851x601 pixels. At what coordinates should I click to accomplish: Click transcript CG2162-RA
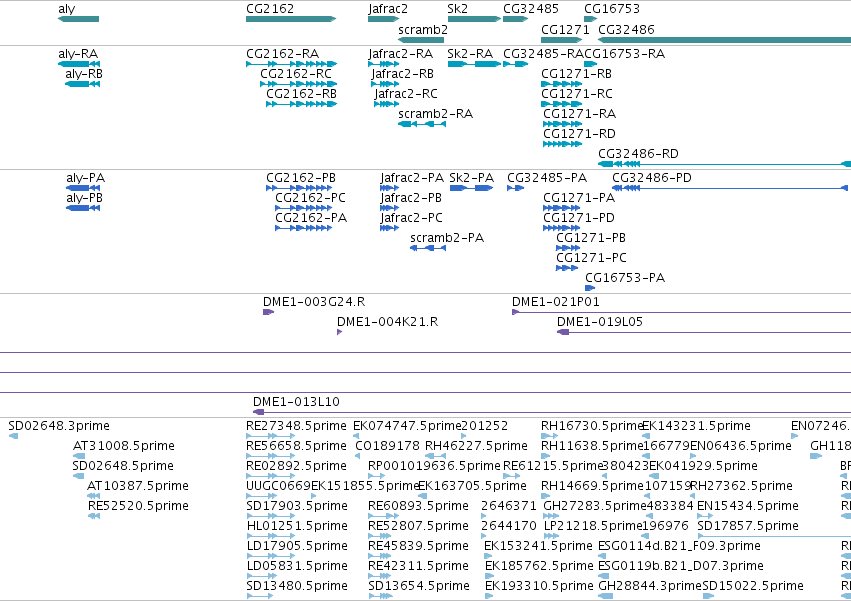[x=282, y=54]
